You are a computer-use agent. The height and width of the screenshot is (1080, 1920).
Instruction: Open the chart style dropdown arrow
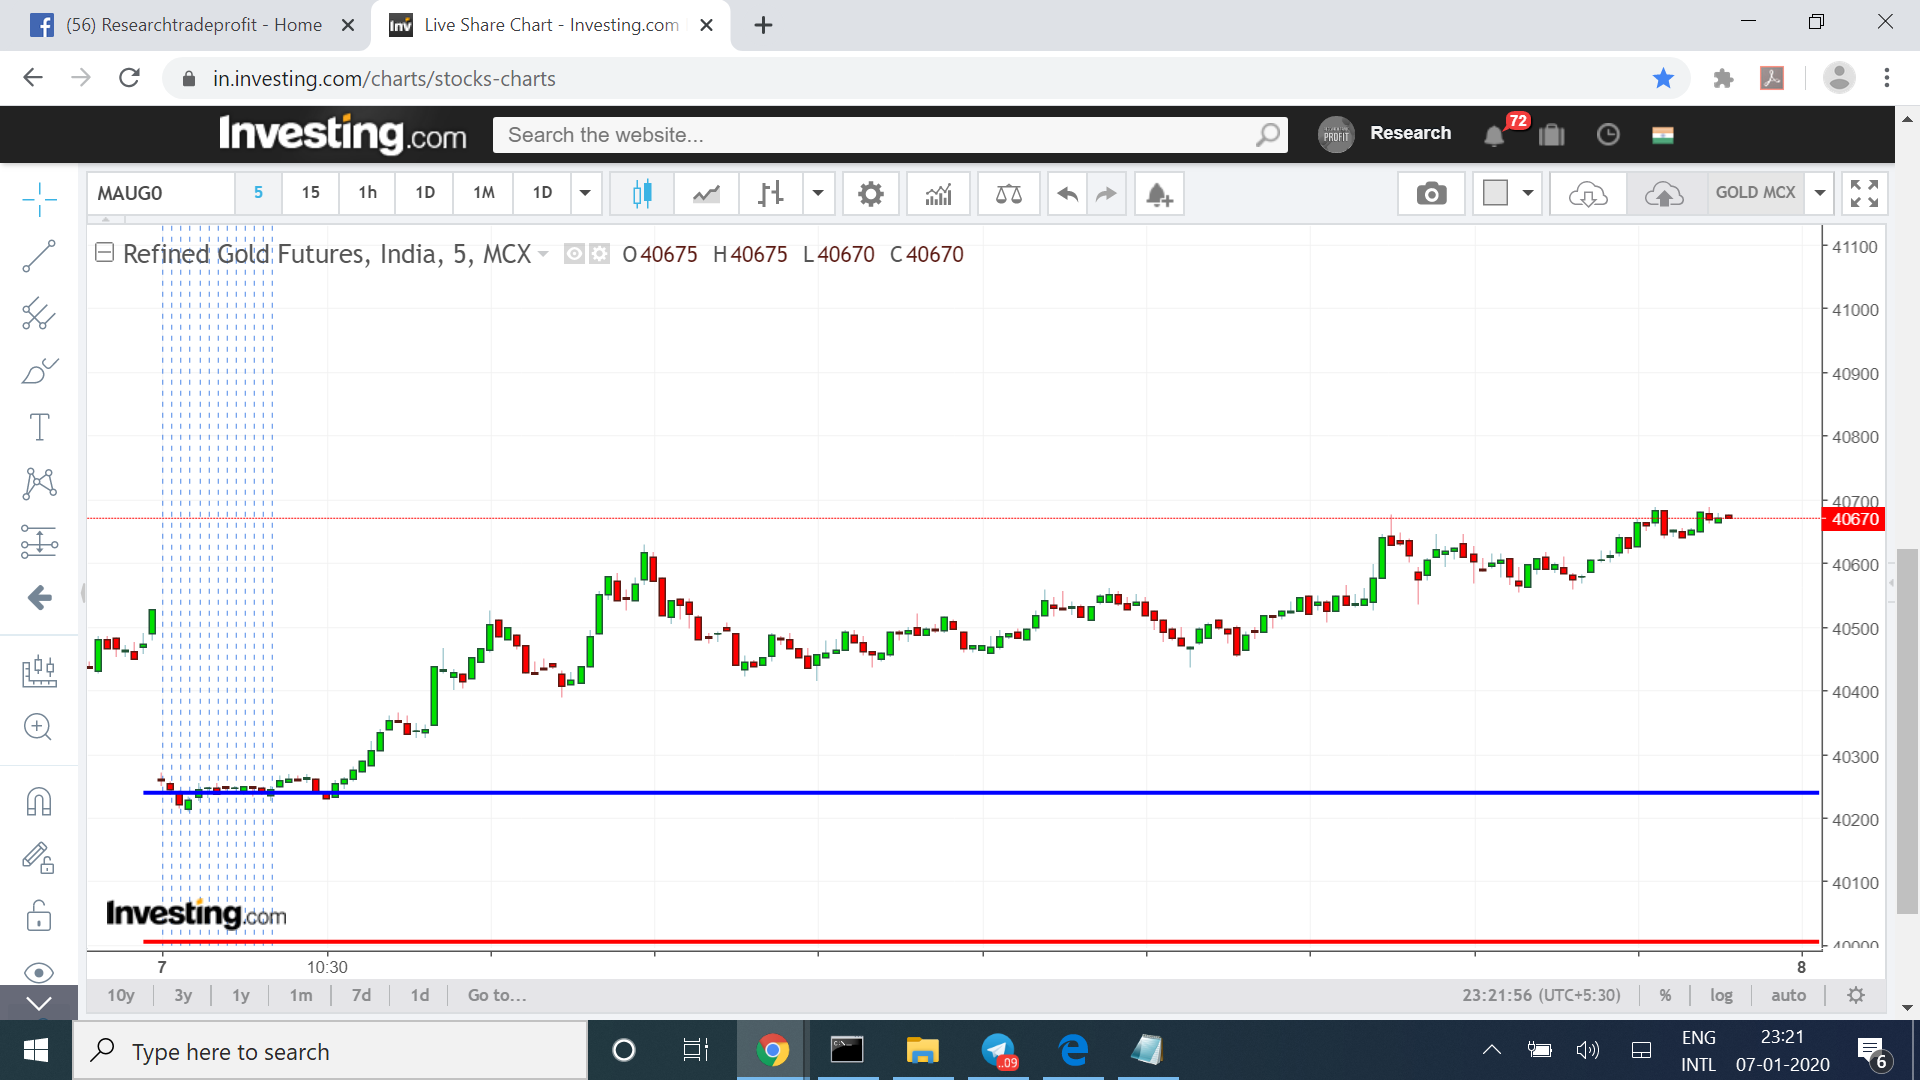click(x=818, y=193)
